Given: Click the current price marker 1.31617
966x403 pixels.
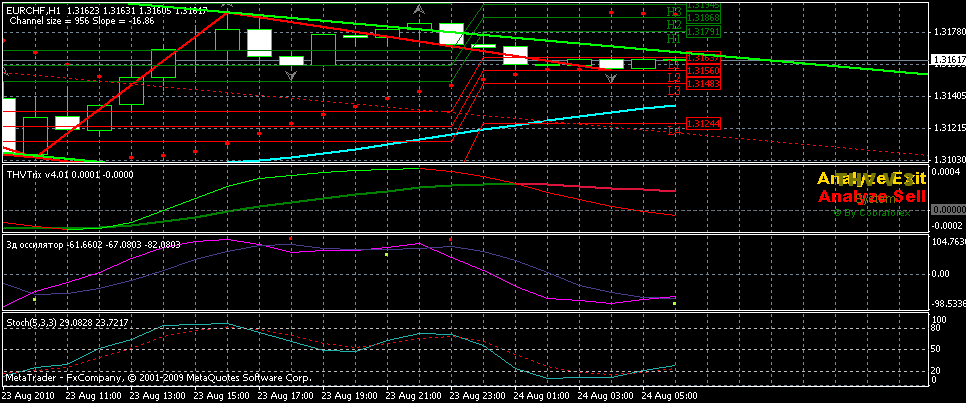Looking at the screenshot, I should click(x=946, y=60).
